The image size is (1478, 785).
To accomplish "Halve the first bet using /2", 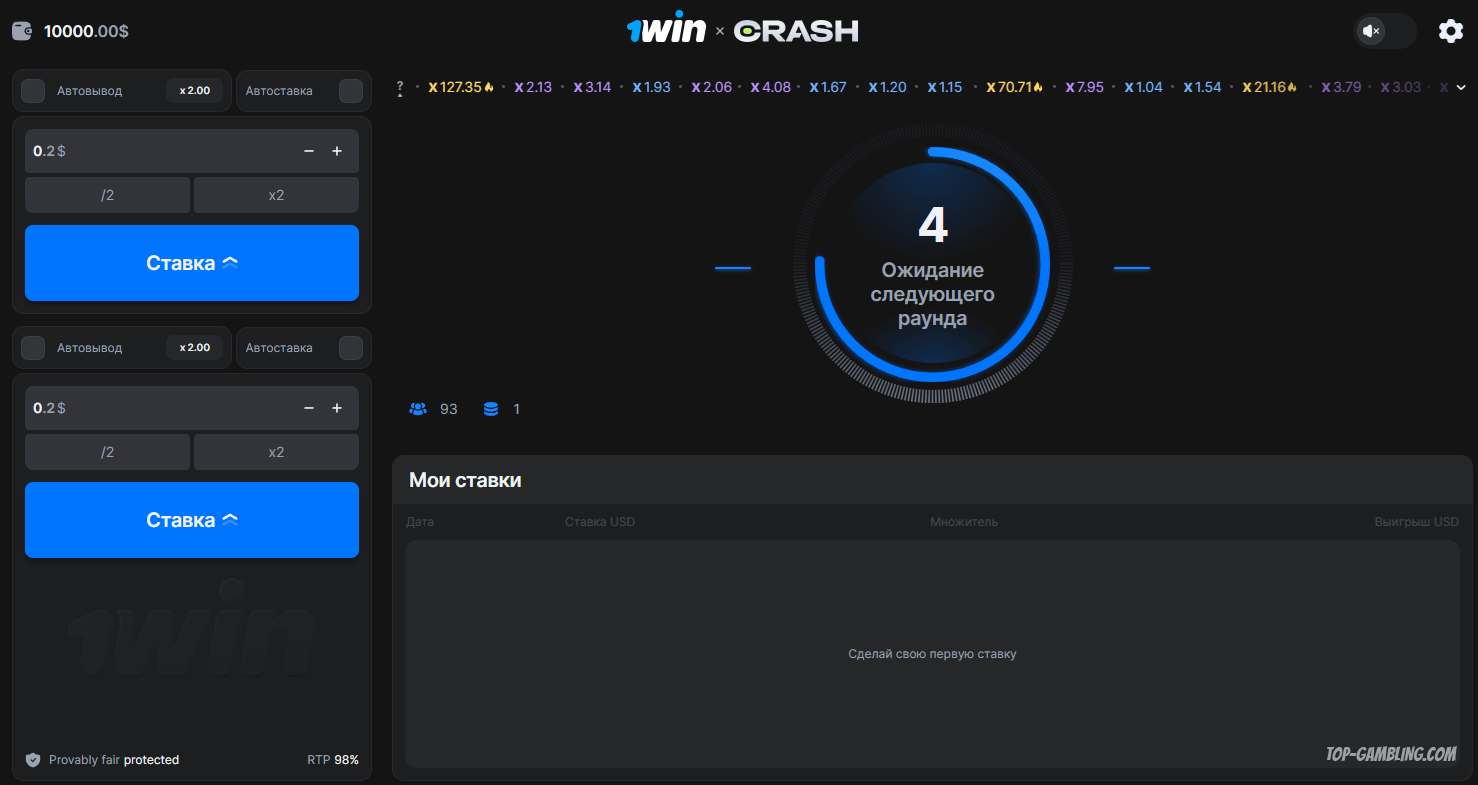I will [107, 195].
